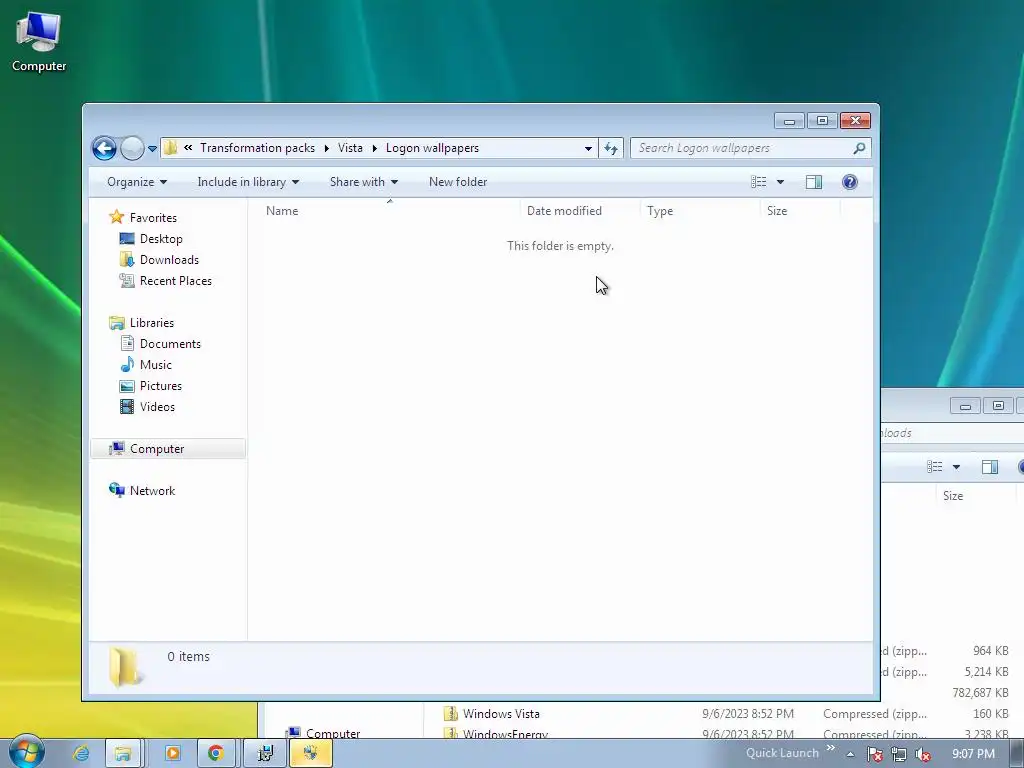The width and height of the screenshot is (1024, 768).
Task: Sort by Size column in background window
Action: 976,496
